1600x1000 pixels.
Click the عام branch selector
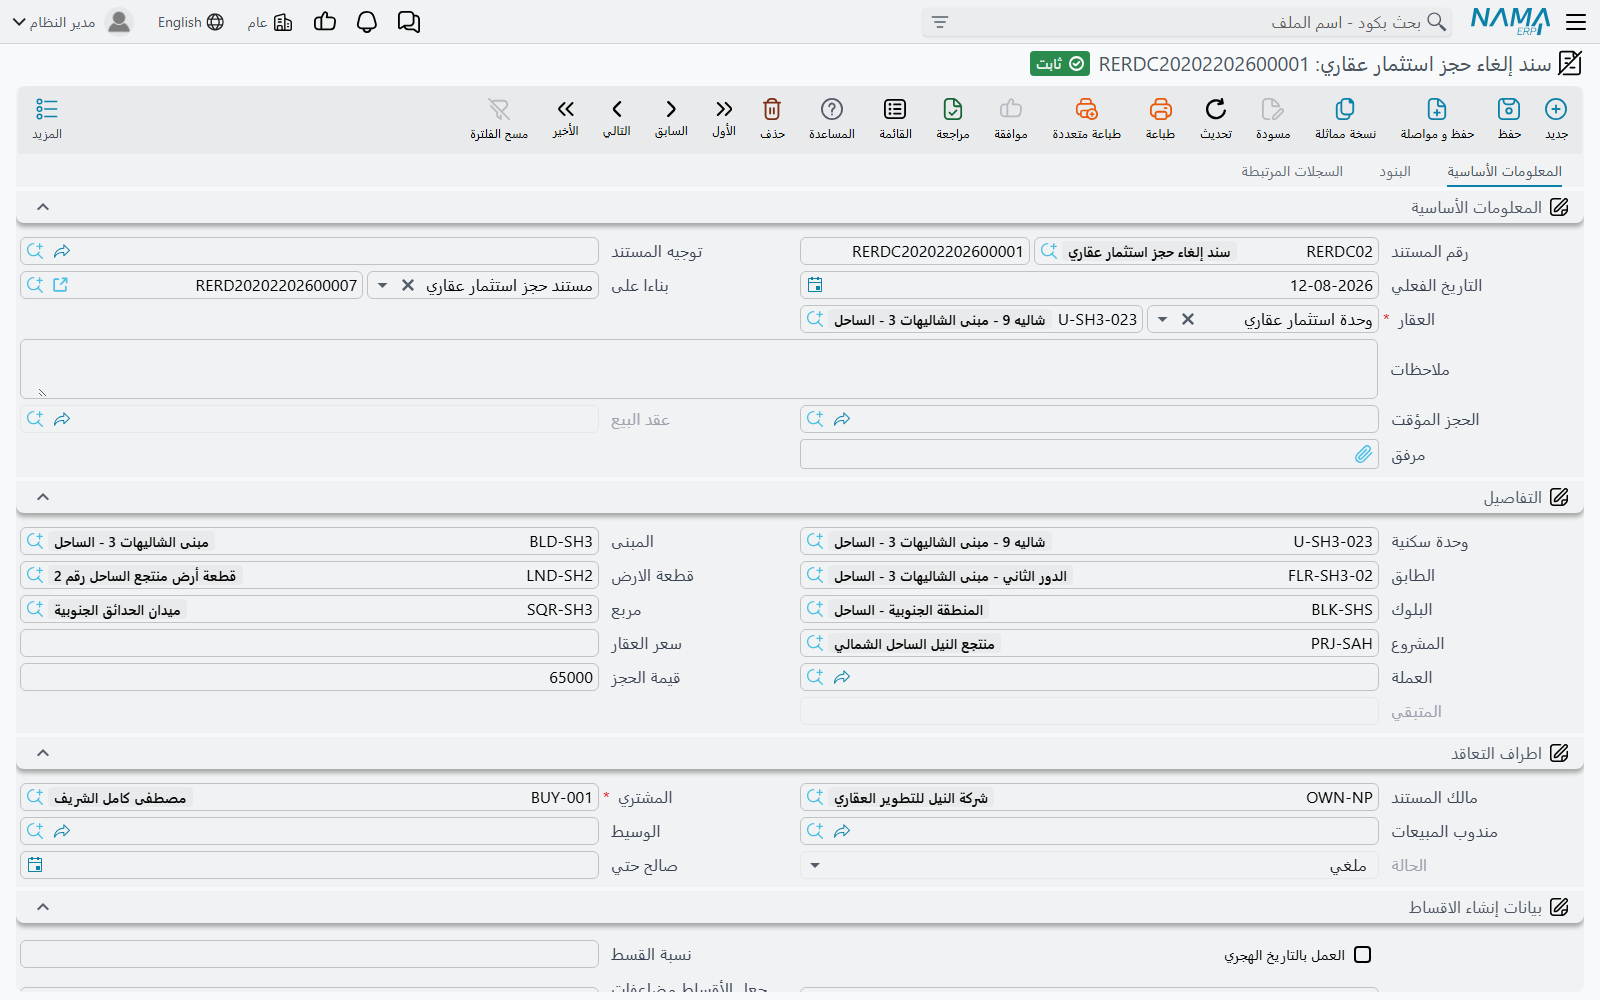(270, 22)
